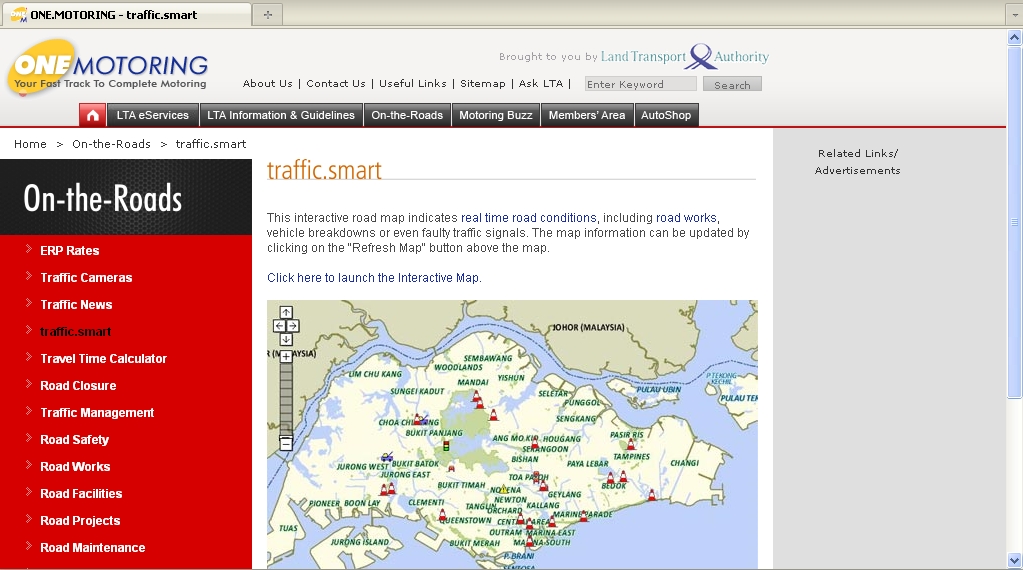Open Road Works in the sidebar
1023x570 pixels.
click(75, 467)
